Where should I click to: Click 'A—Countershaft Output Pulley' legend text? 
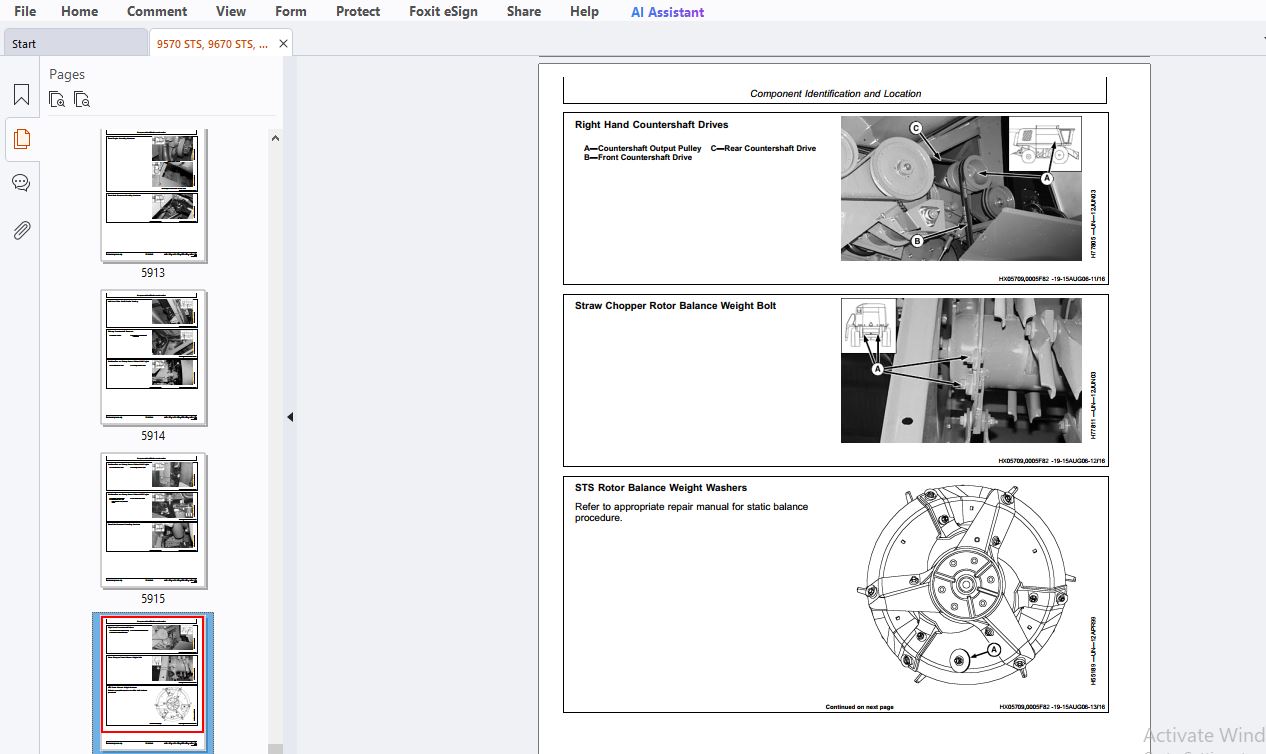coord(643,149)
